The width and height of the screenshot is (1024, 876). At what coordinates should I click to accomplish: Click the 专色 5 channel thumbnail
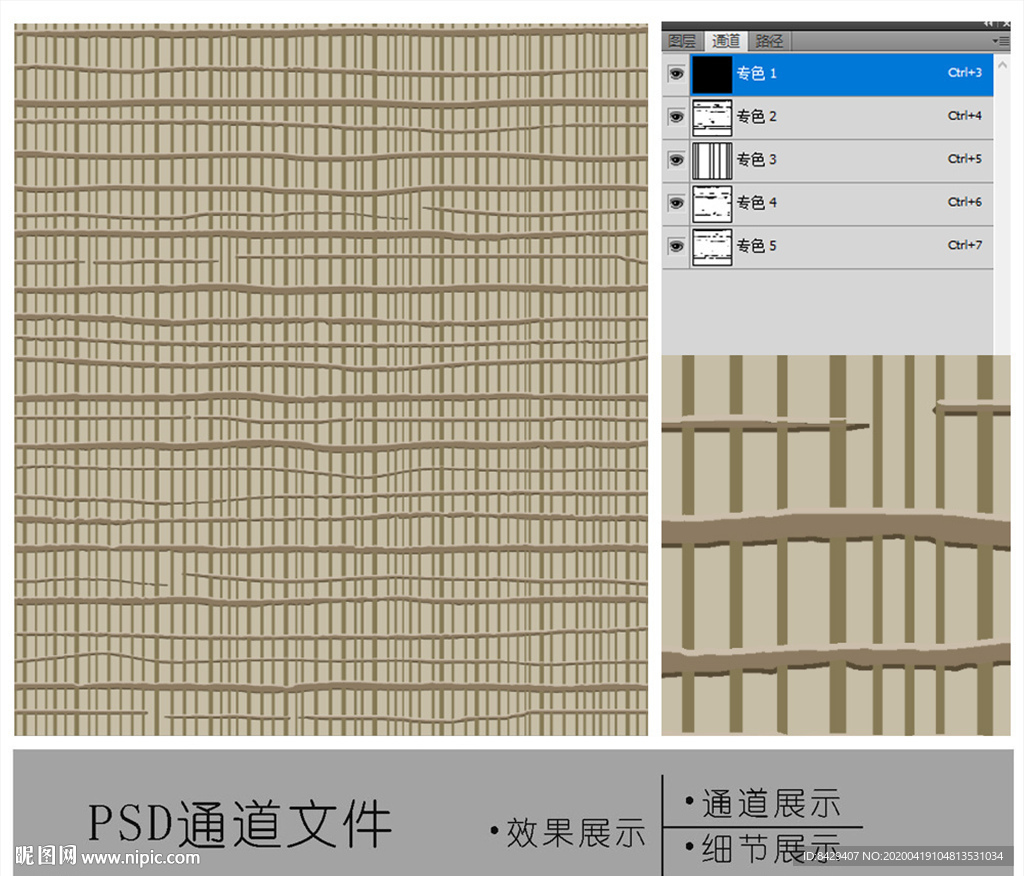tap(712, 246)
